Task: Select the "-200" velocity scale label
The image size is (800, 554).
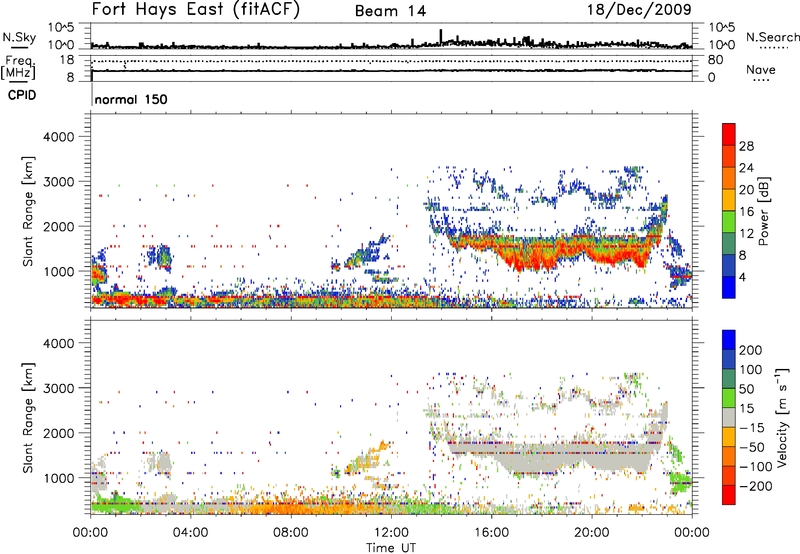Action: click(x=755, y=486)
